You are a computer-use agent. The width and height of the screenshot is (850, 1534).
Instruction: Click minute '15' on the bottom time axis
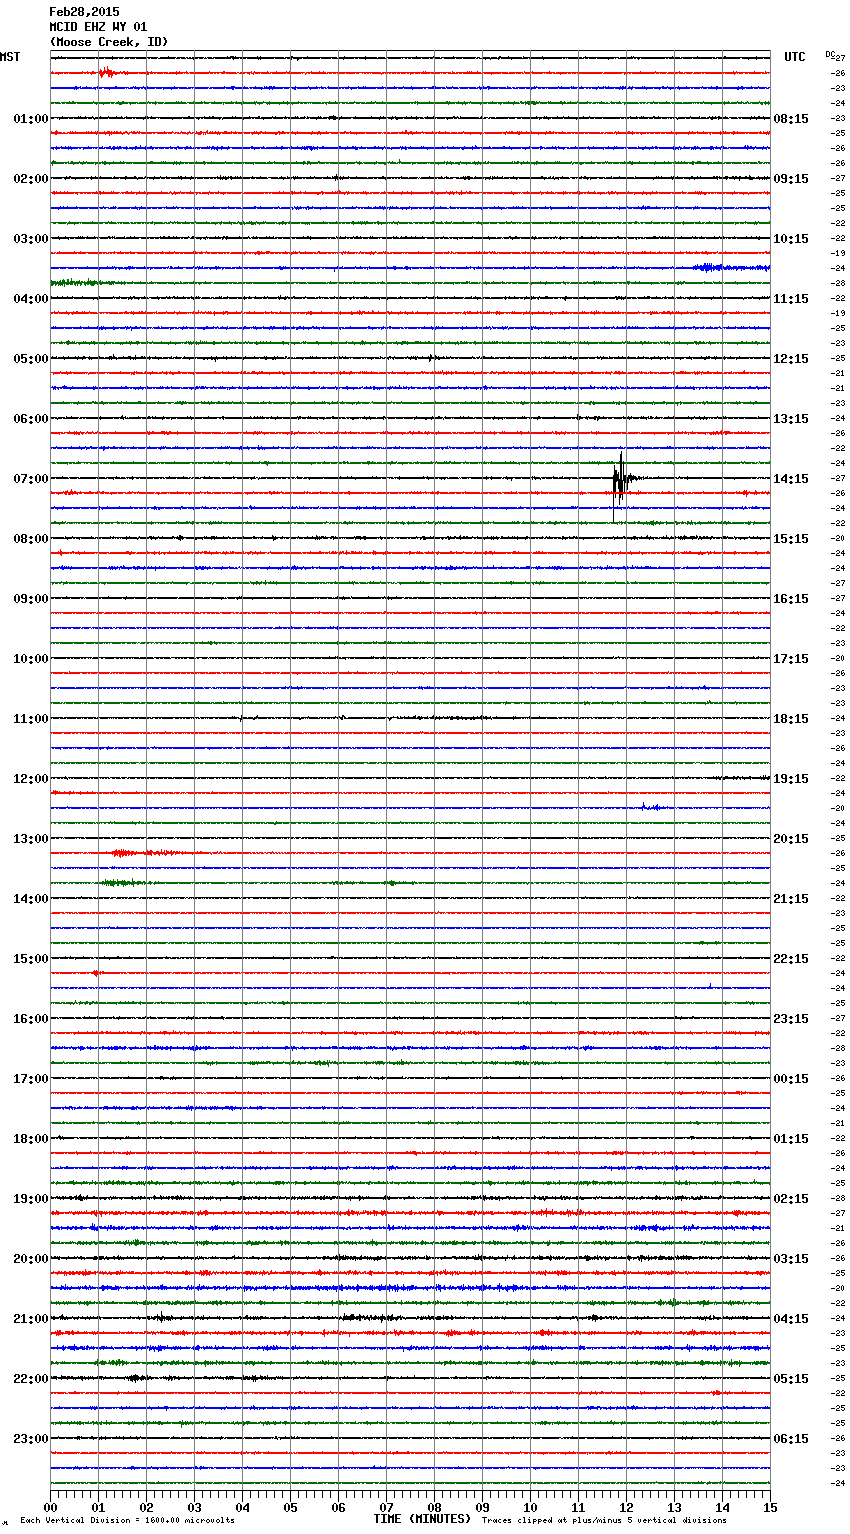[x=769, y=1507]
